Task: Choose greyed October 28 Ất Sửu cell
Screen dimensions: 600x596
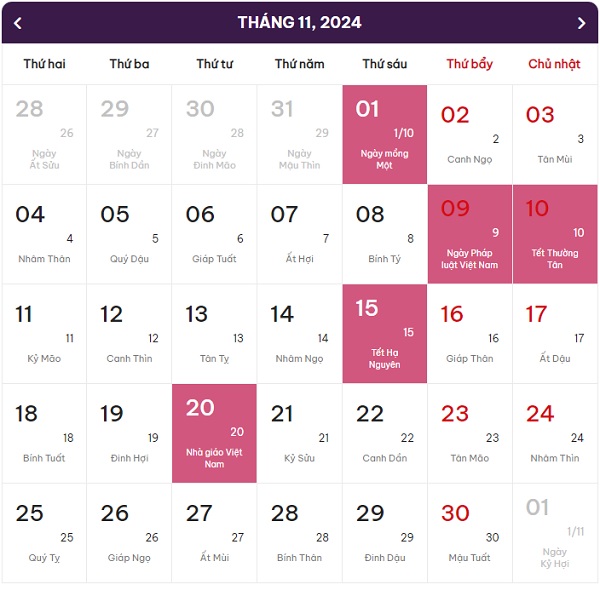Action: (x=44, y=134)
